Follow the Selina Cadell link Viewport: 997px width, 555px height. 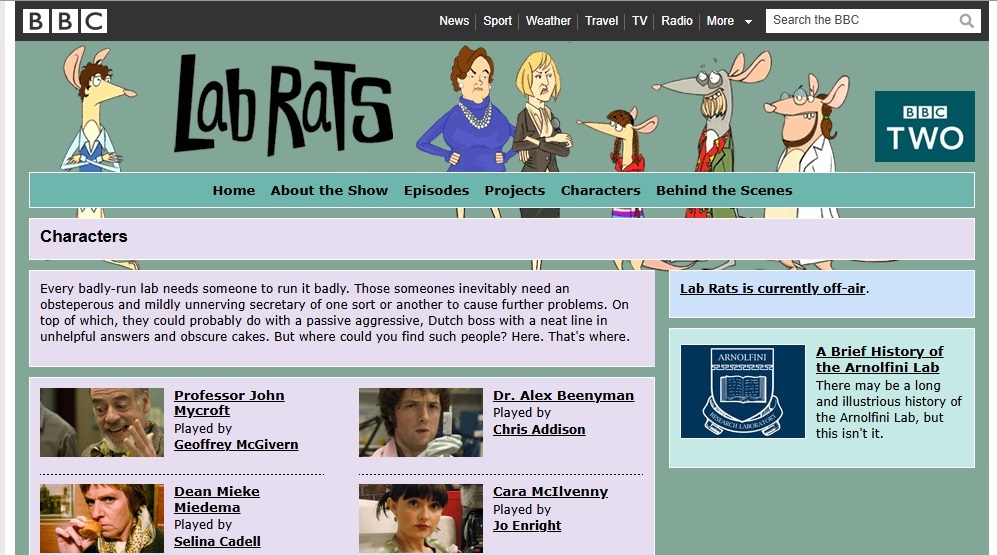click(217, 541)
